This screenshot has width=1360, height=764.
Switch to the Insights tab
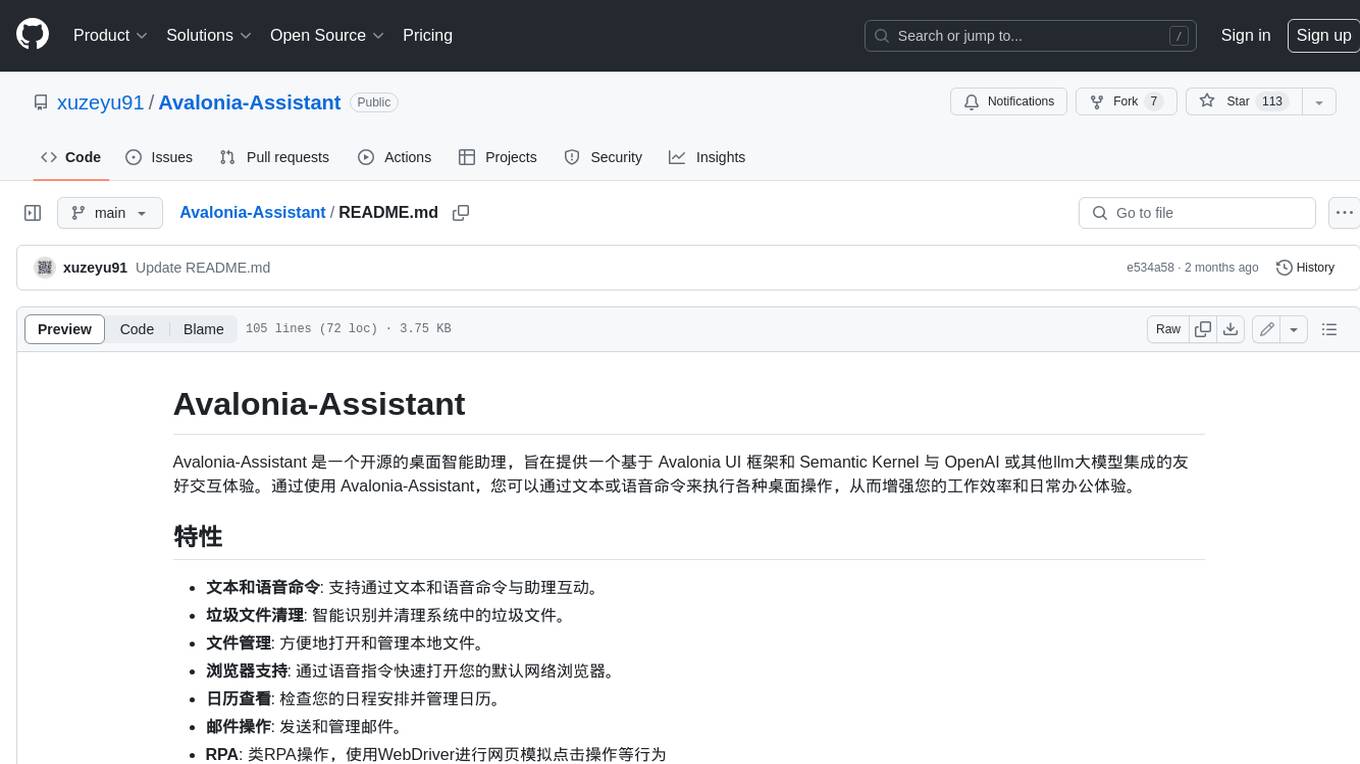point(707,157)
